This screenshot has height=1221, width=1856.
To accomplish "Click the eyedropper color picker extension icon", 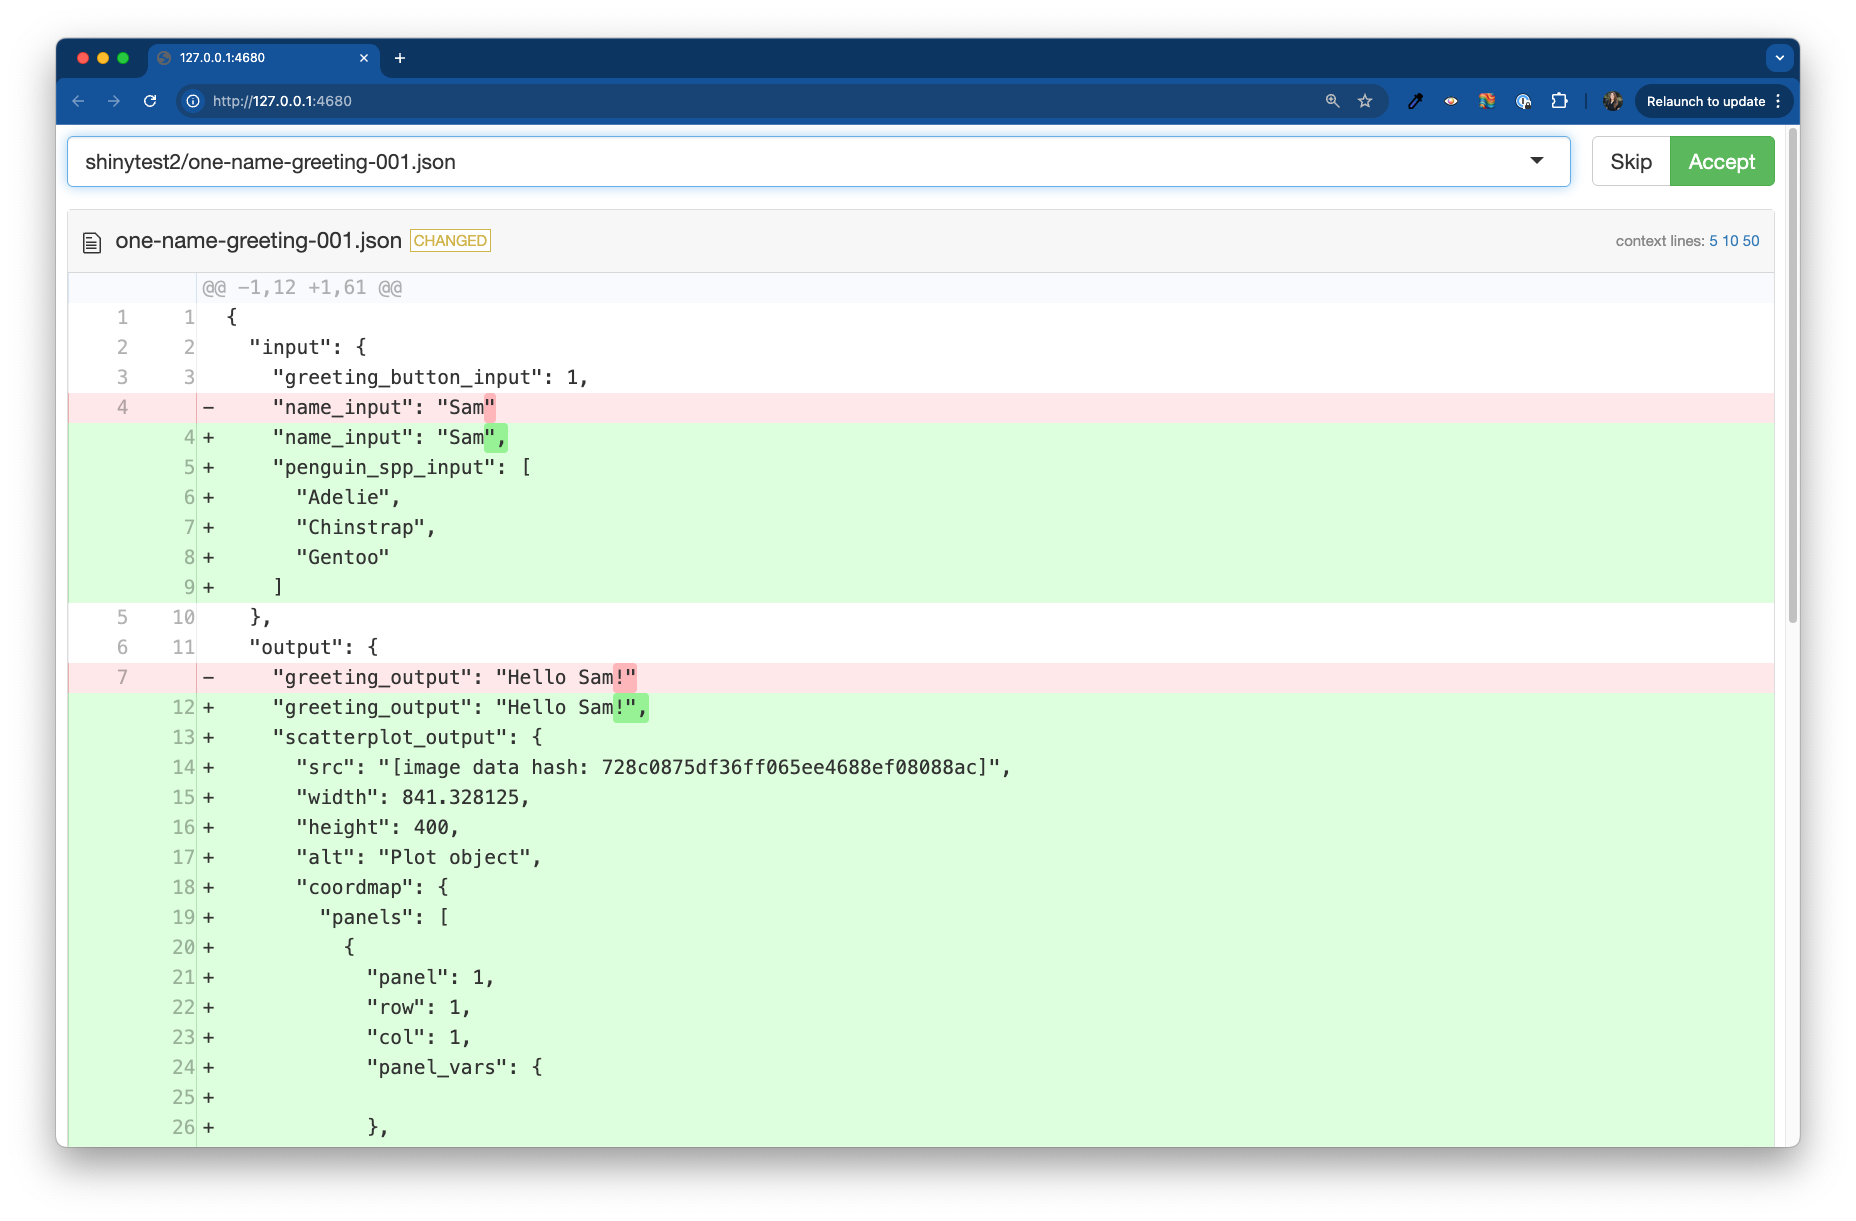I will coord(1415,101).
